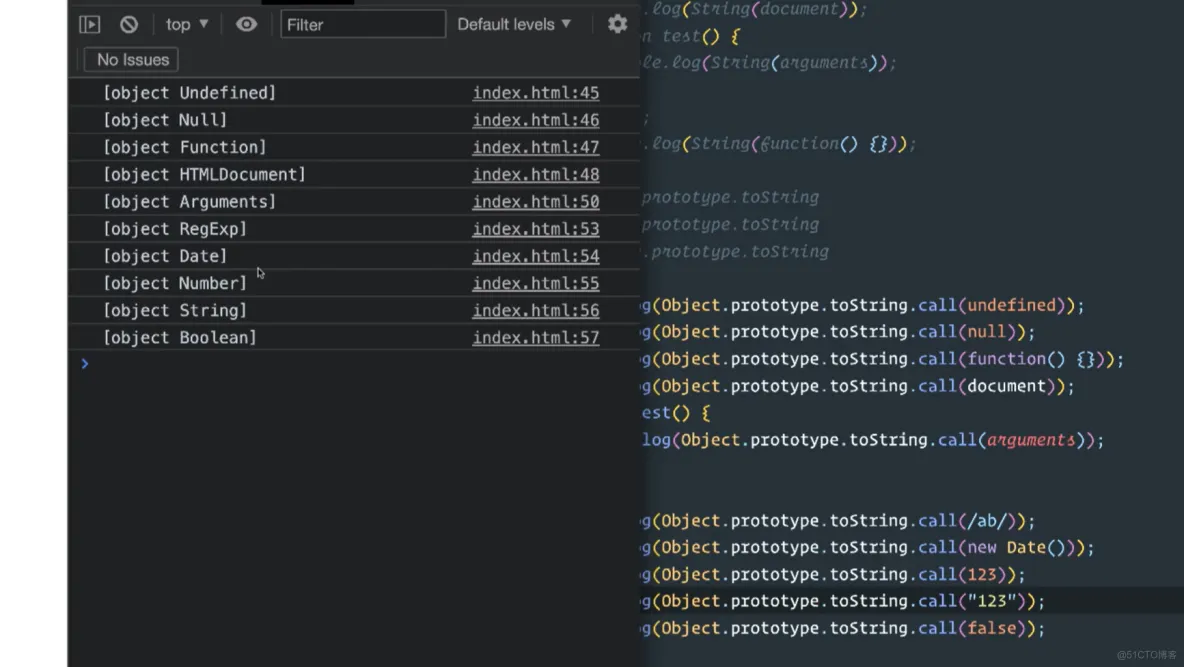Expand the Default levels dropdown
This screenshot has height=667, width=1184.
coord(514,24)
